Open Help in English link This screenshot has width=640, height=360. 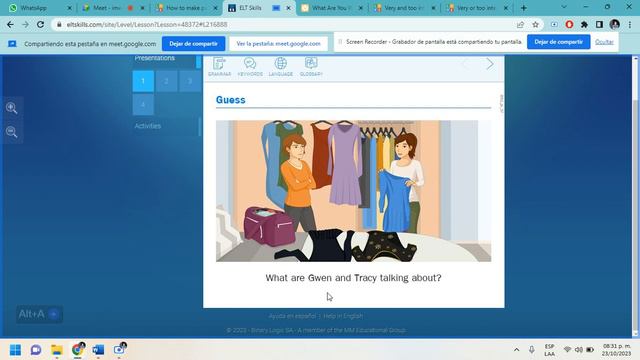(343, 316)
